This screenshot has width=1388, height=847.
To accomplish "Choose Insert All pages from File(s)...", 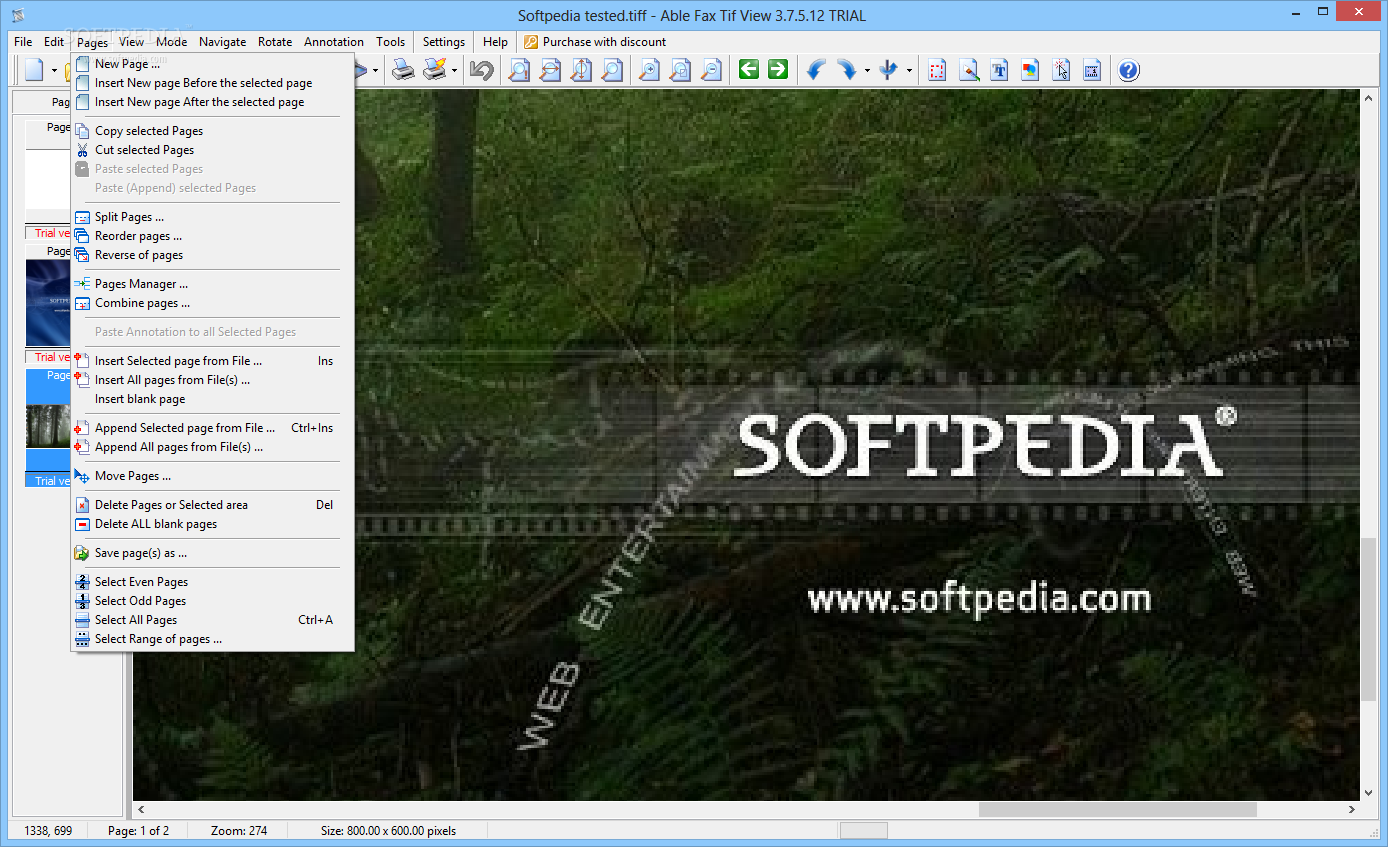I will pos(212,380).
